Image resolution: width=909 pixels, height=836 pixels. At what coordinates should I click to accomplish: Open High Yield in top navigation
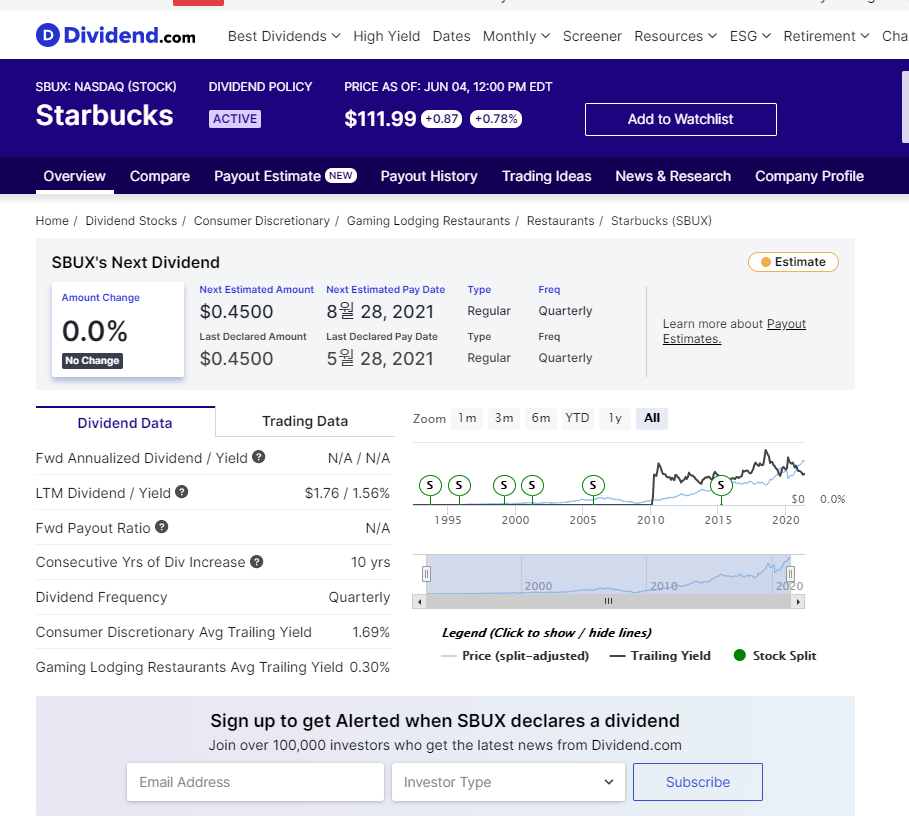tap(387, 36)
